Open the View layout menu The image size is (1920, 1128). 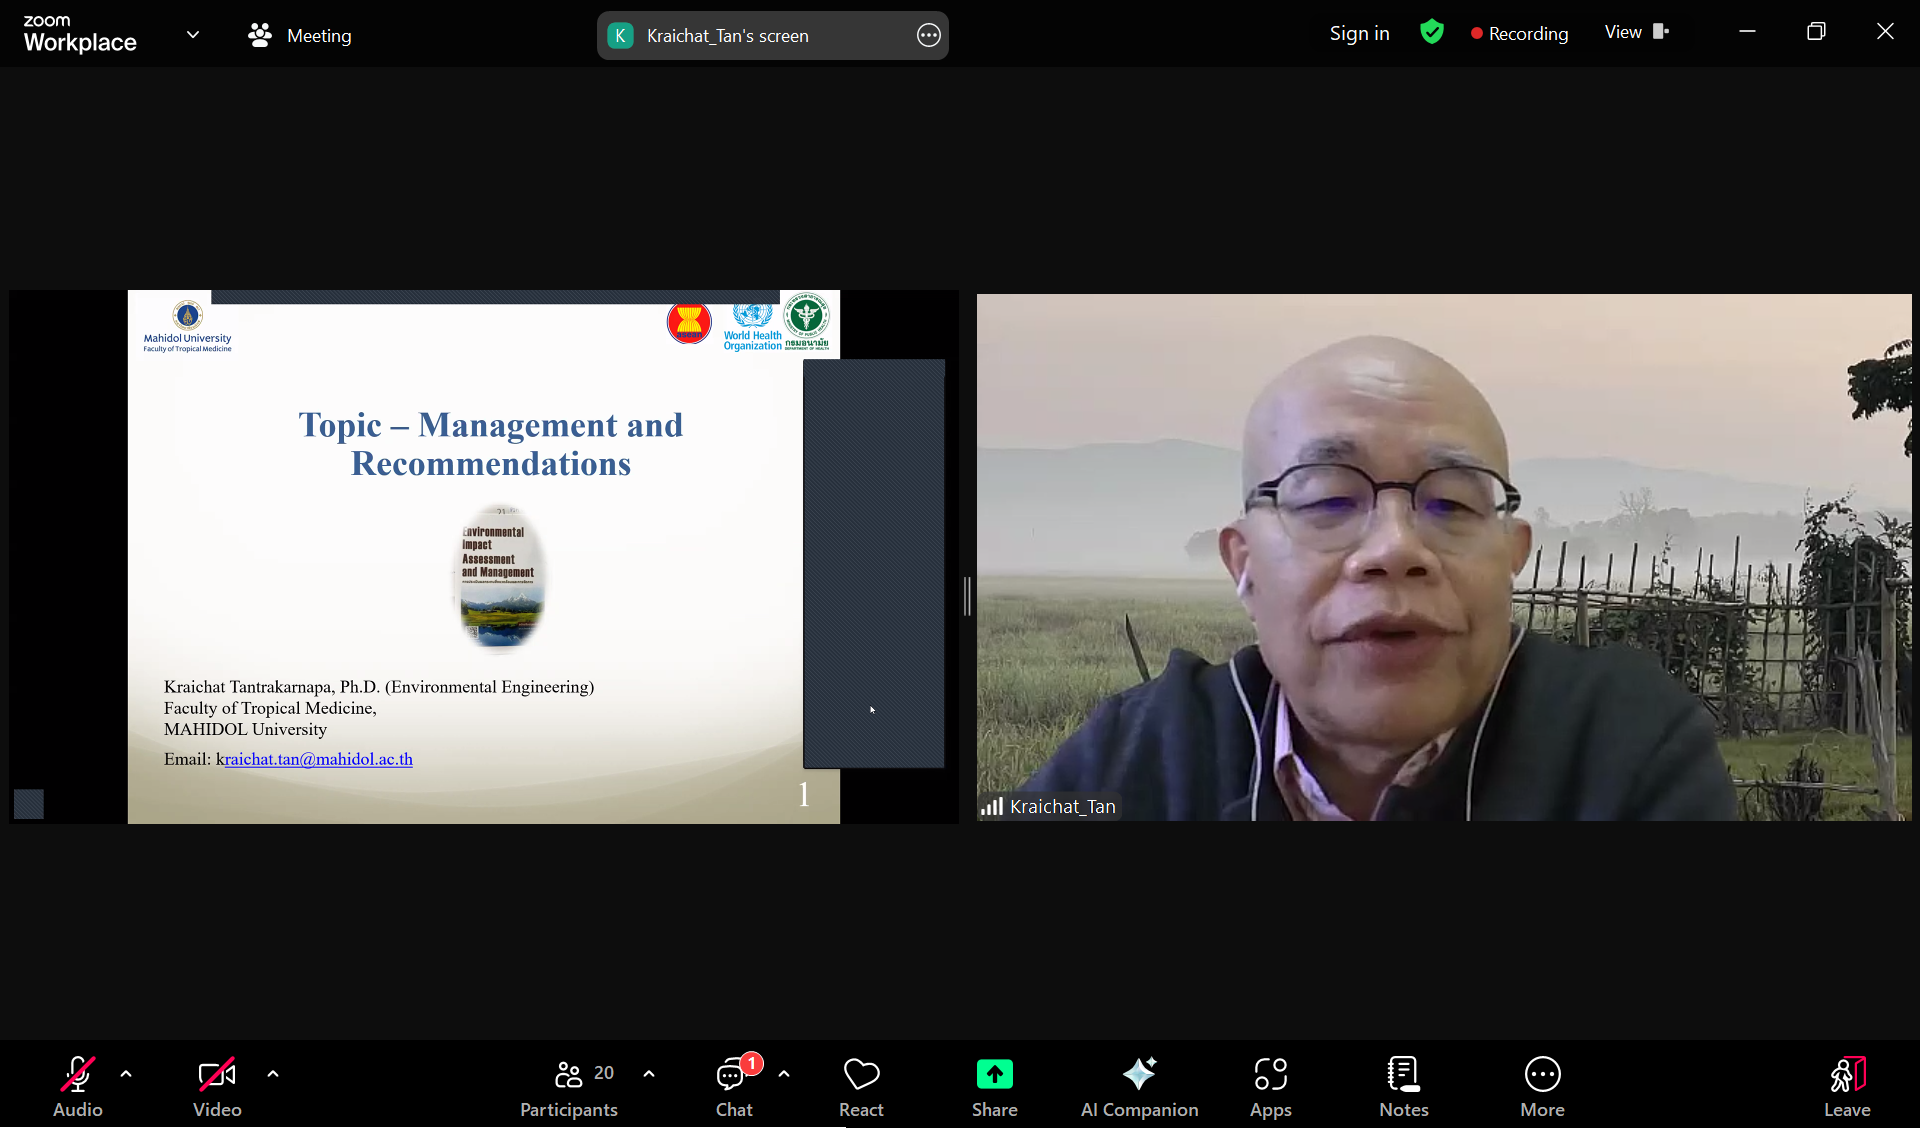pos(1636,32)
